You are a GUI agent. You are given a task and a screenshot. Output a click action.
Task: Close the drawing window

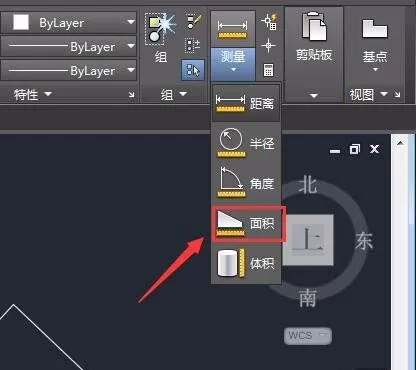(375, 149)
